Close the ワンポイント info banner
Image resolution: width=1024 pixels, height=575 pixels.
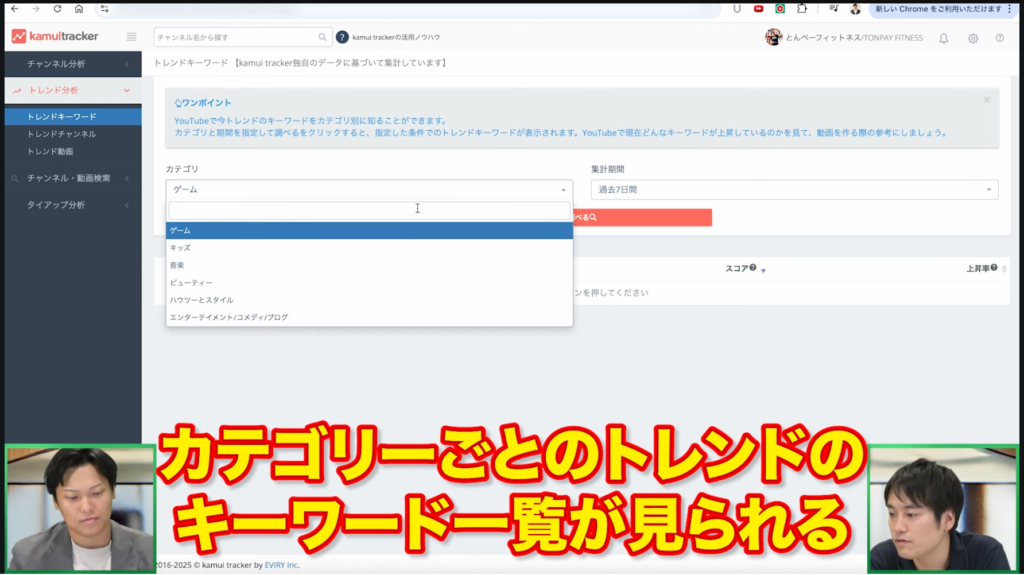(x=987, y=100)
